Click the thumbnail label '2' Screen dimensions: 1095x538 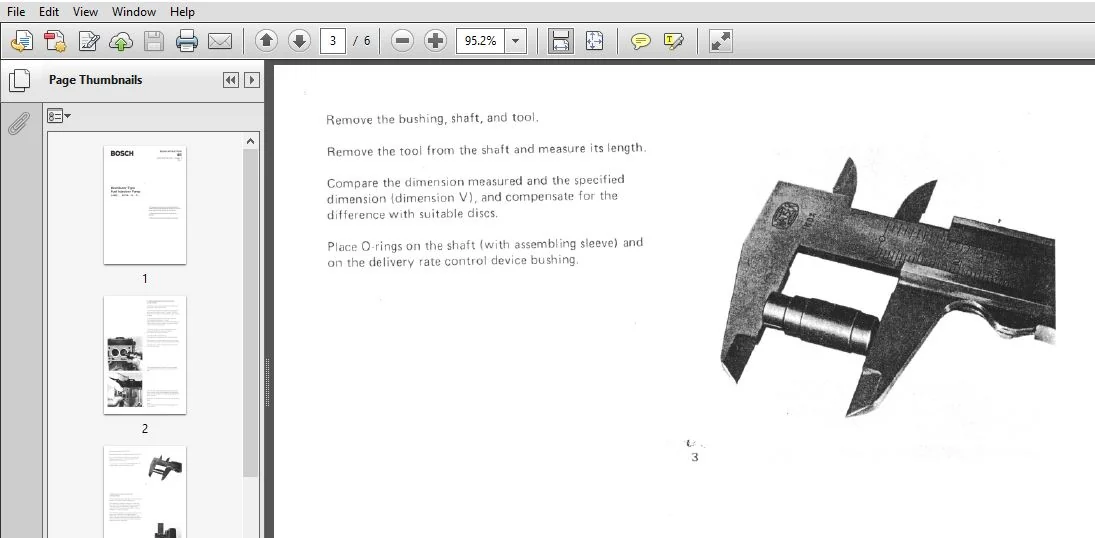point(145,429)
